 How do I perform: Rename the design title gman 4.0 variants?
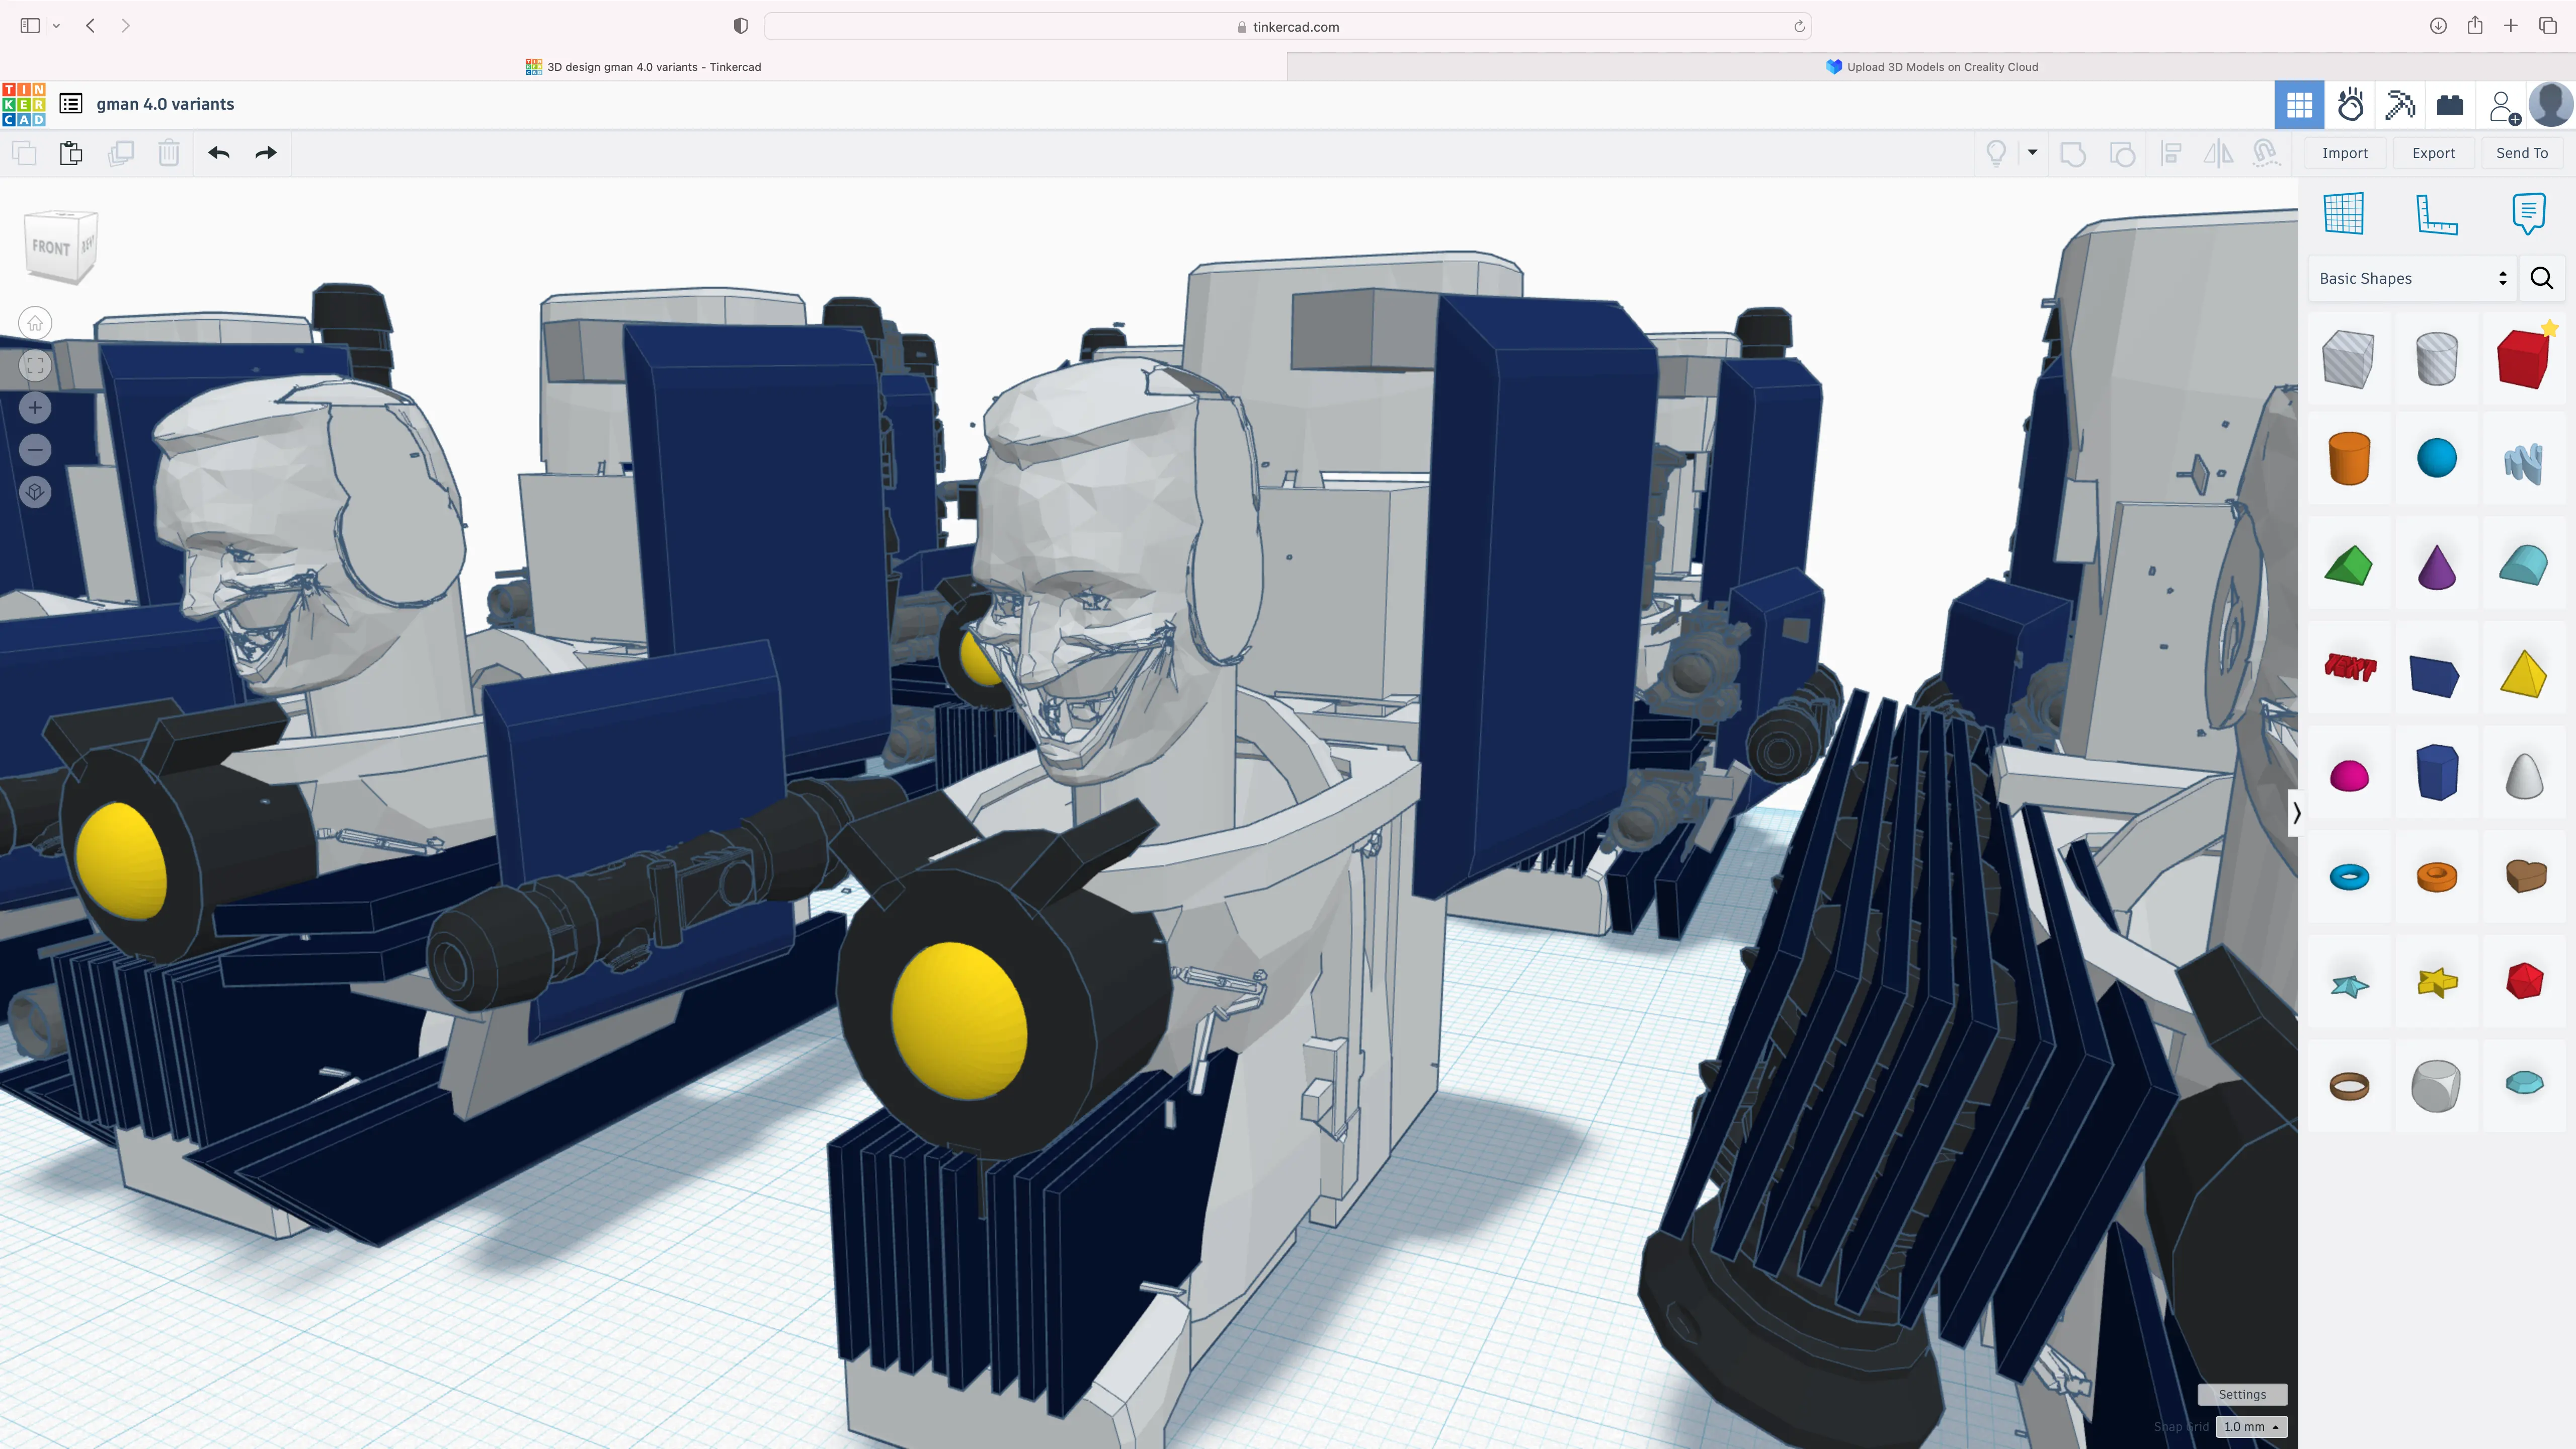pos(165,104)
